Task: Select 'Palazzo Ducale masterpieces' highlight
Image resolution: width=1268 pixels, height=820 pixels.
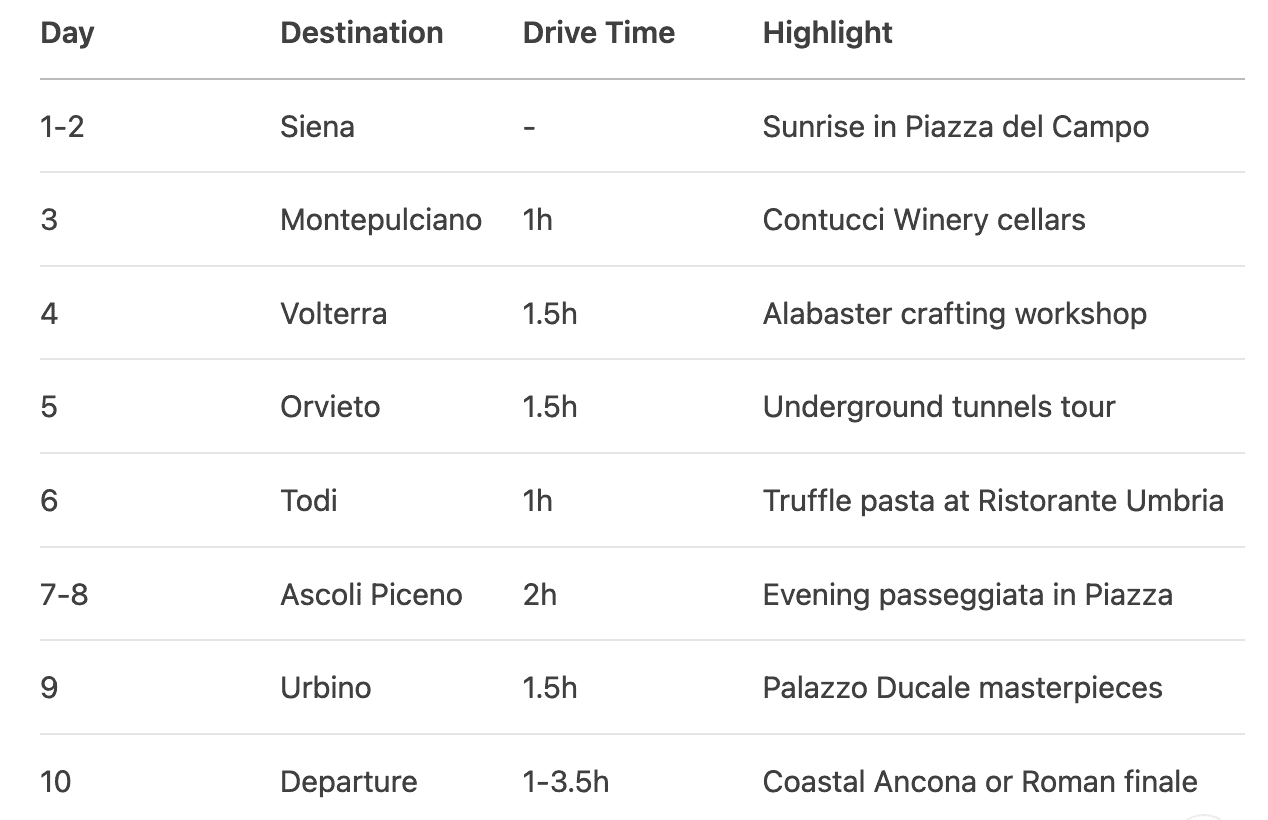Action: [x=962, y=688]
